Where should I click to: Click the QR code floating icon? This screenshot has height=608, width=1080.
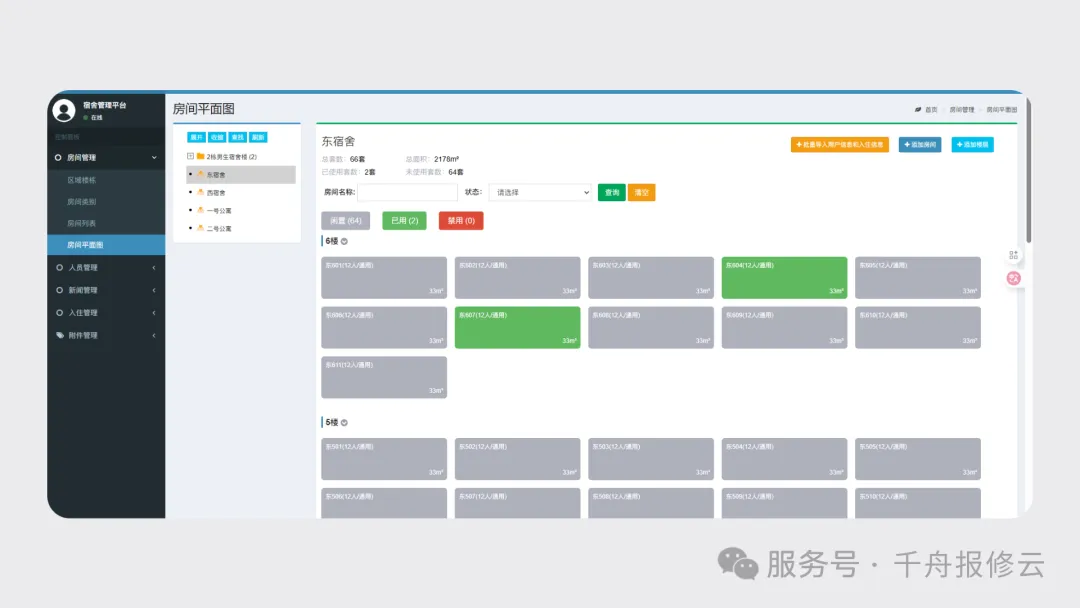1013,256
